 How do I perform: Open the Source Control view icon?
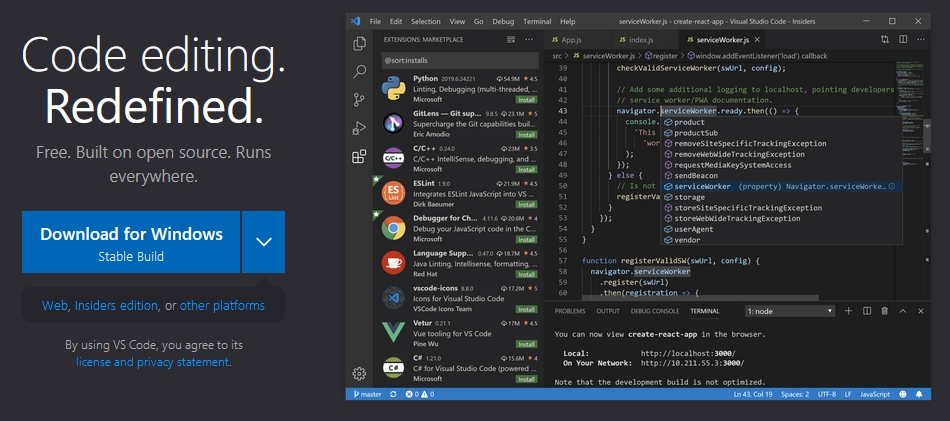(x=359, y=100)
